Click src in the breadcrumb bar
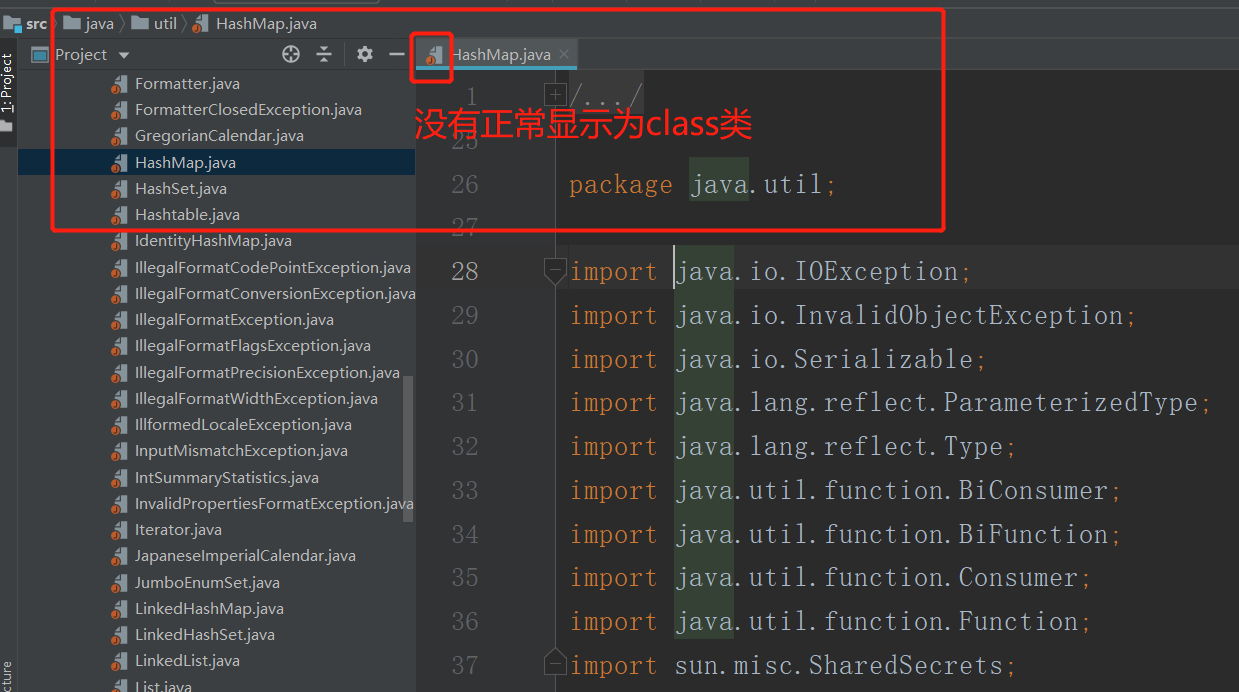The height and width of the screenshot is (692, 1239). 37,23
